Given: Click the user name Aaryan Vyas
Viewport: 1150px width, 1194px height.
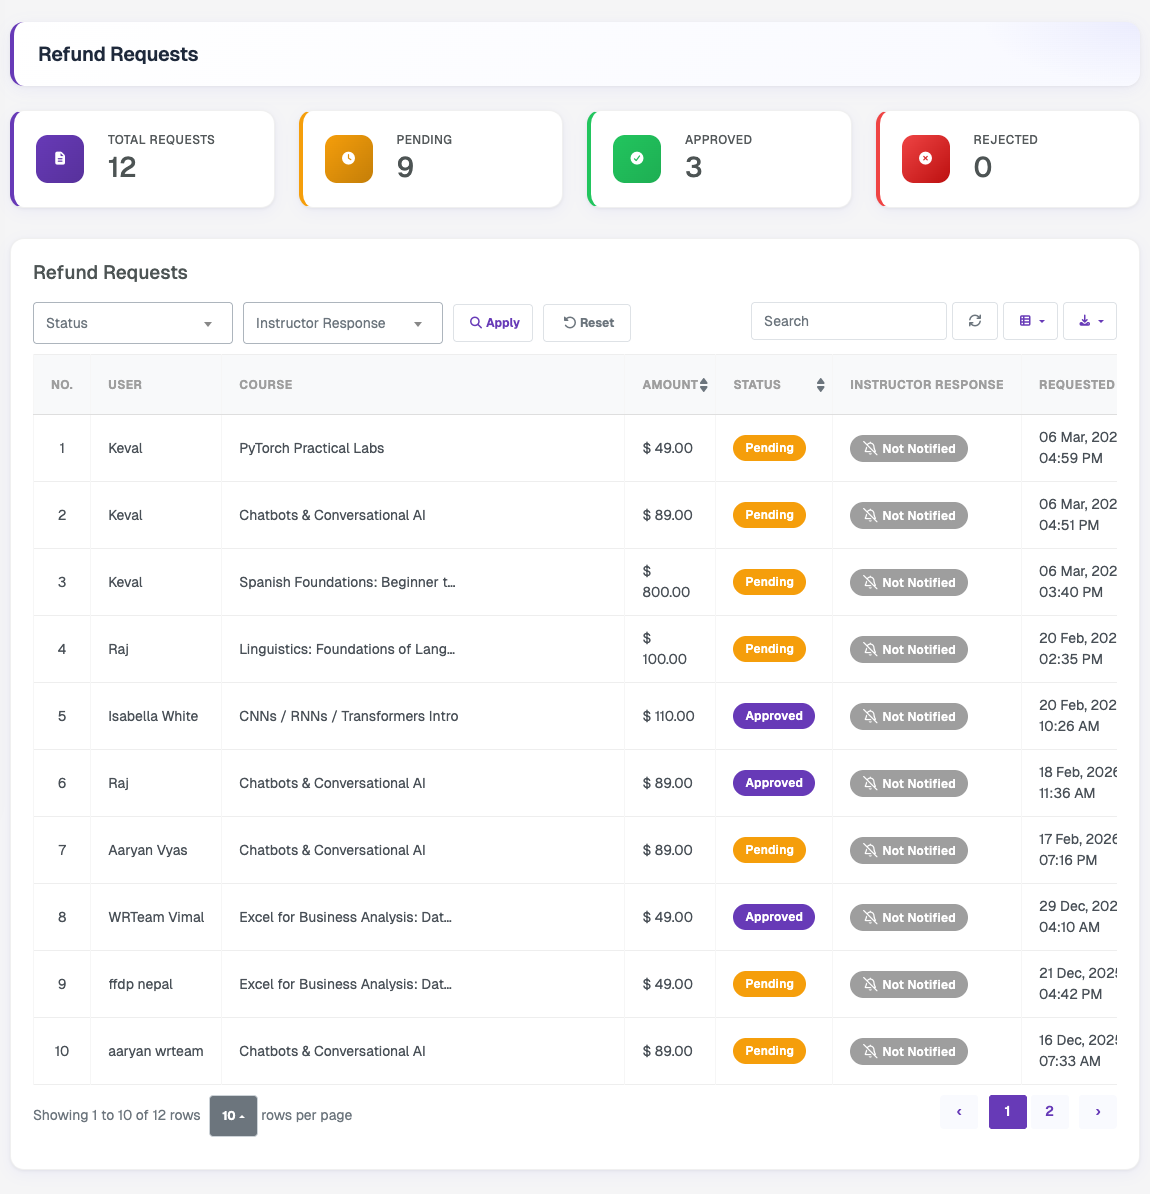Looking at the screenshot, I should click(x=148, y=851).
